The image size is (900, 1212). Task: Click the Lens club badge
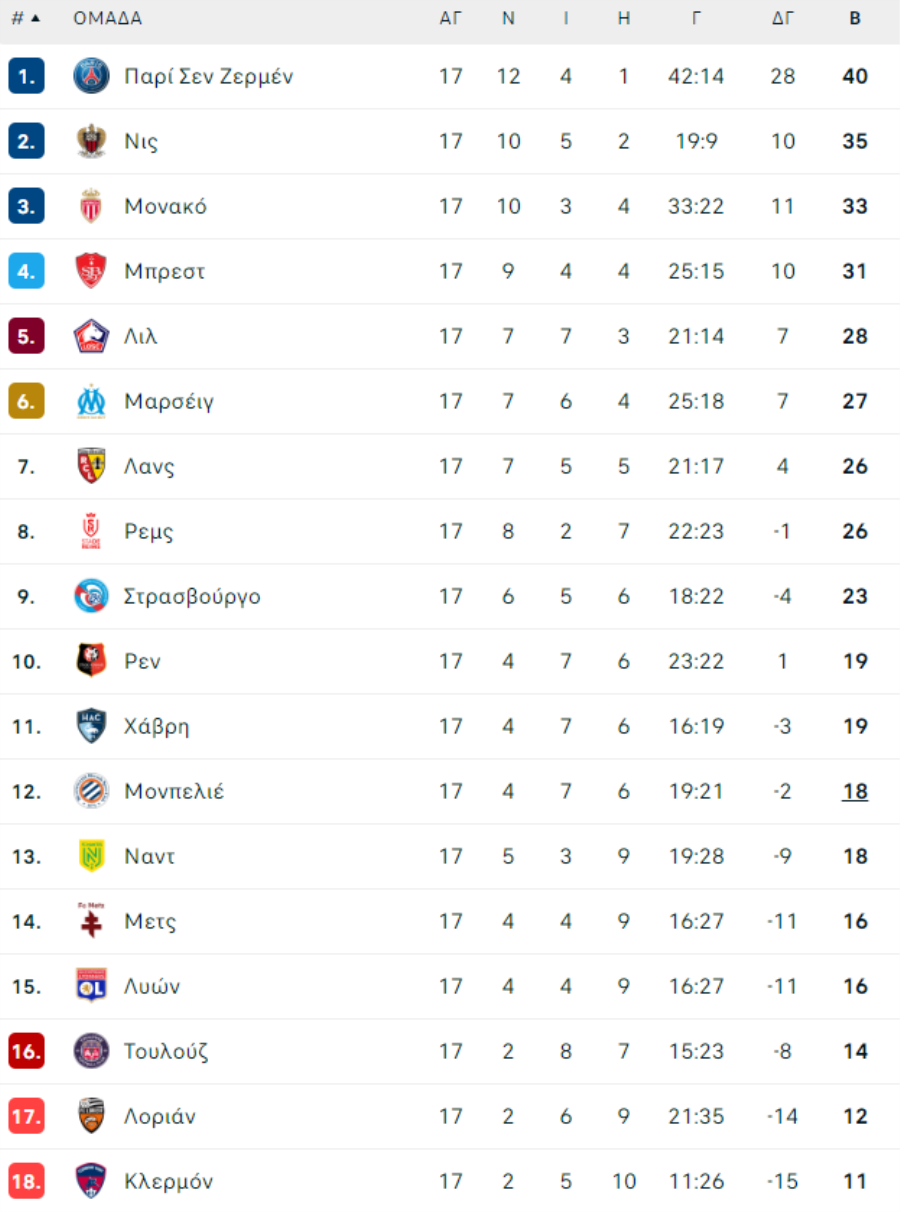pyautogui.click(x=91, y=466)
